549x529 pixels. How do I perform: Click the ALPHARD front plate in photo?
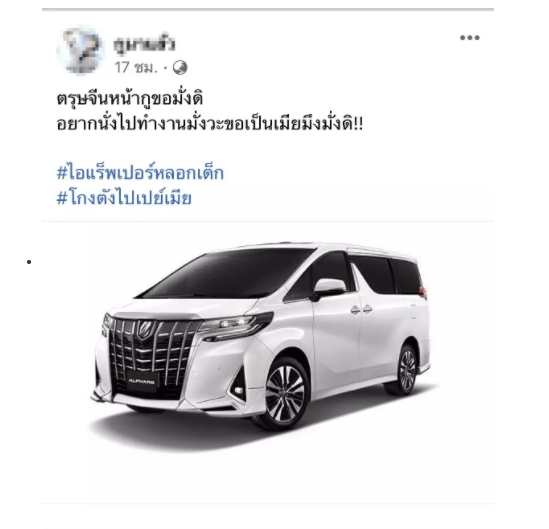click(141, 381)
